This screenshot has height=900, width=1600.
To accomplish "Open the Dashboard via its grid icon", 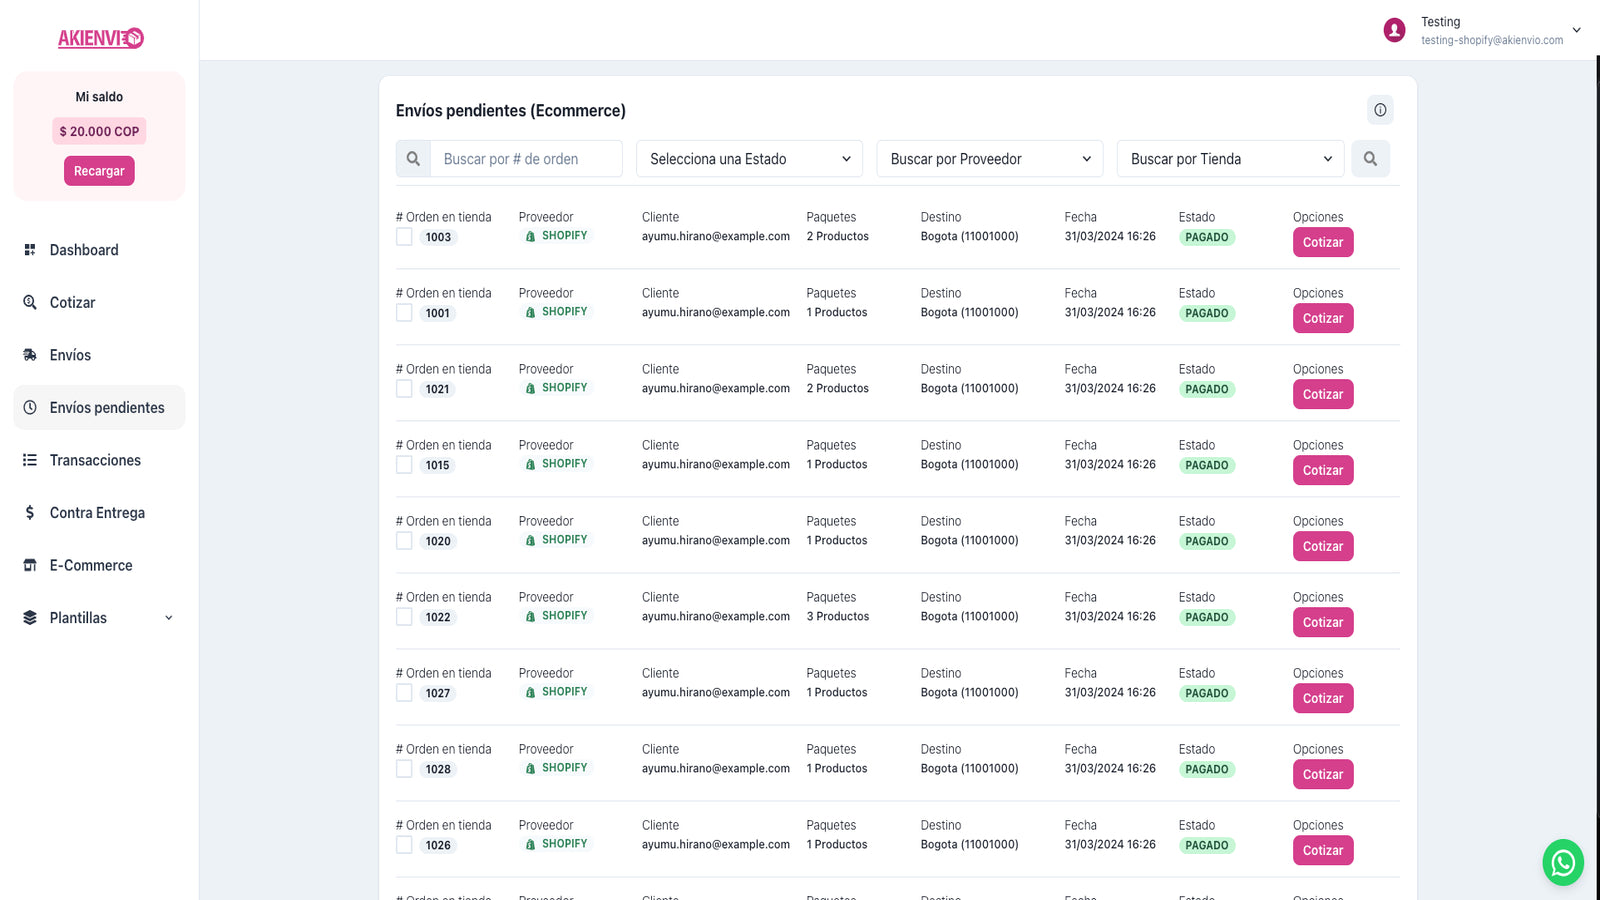I will (x=30, y=249).
